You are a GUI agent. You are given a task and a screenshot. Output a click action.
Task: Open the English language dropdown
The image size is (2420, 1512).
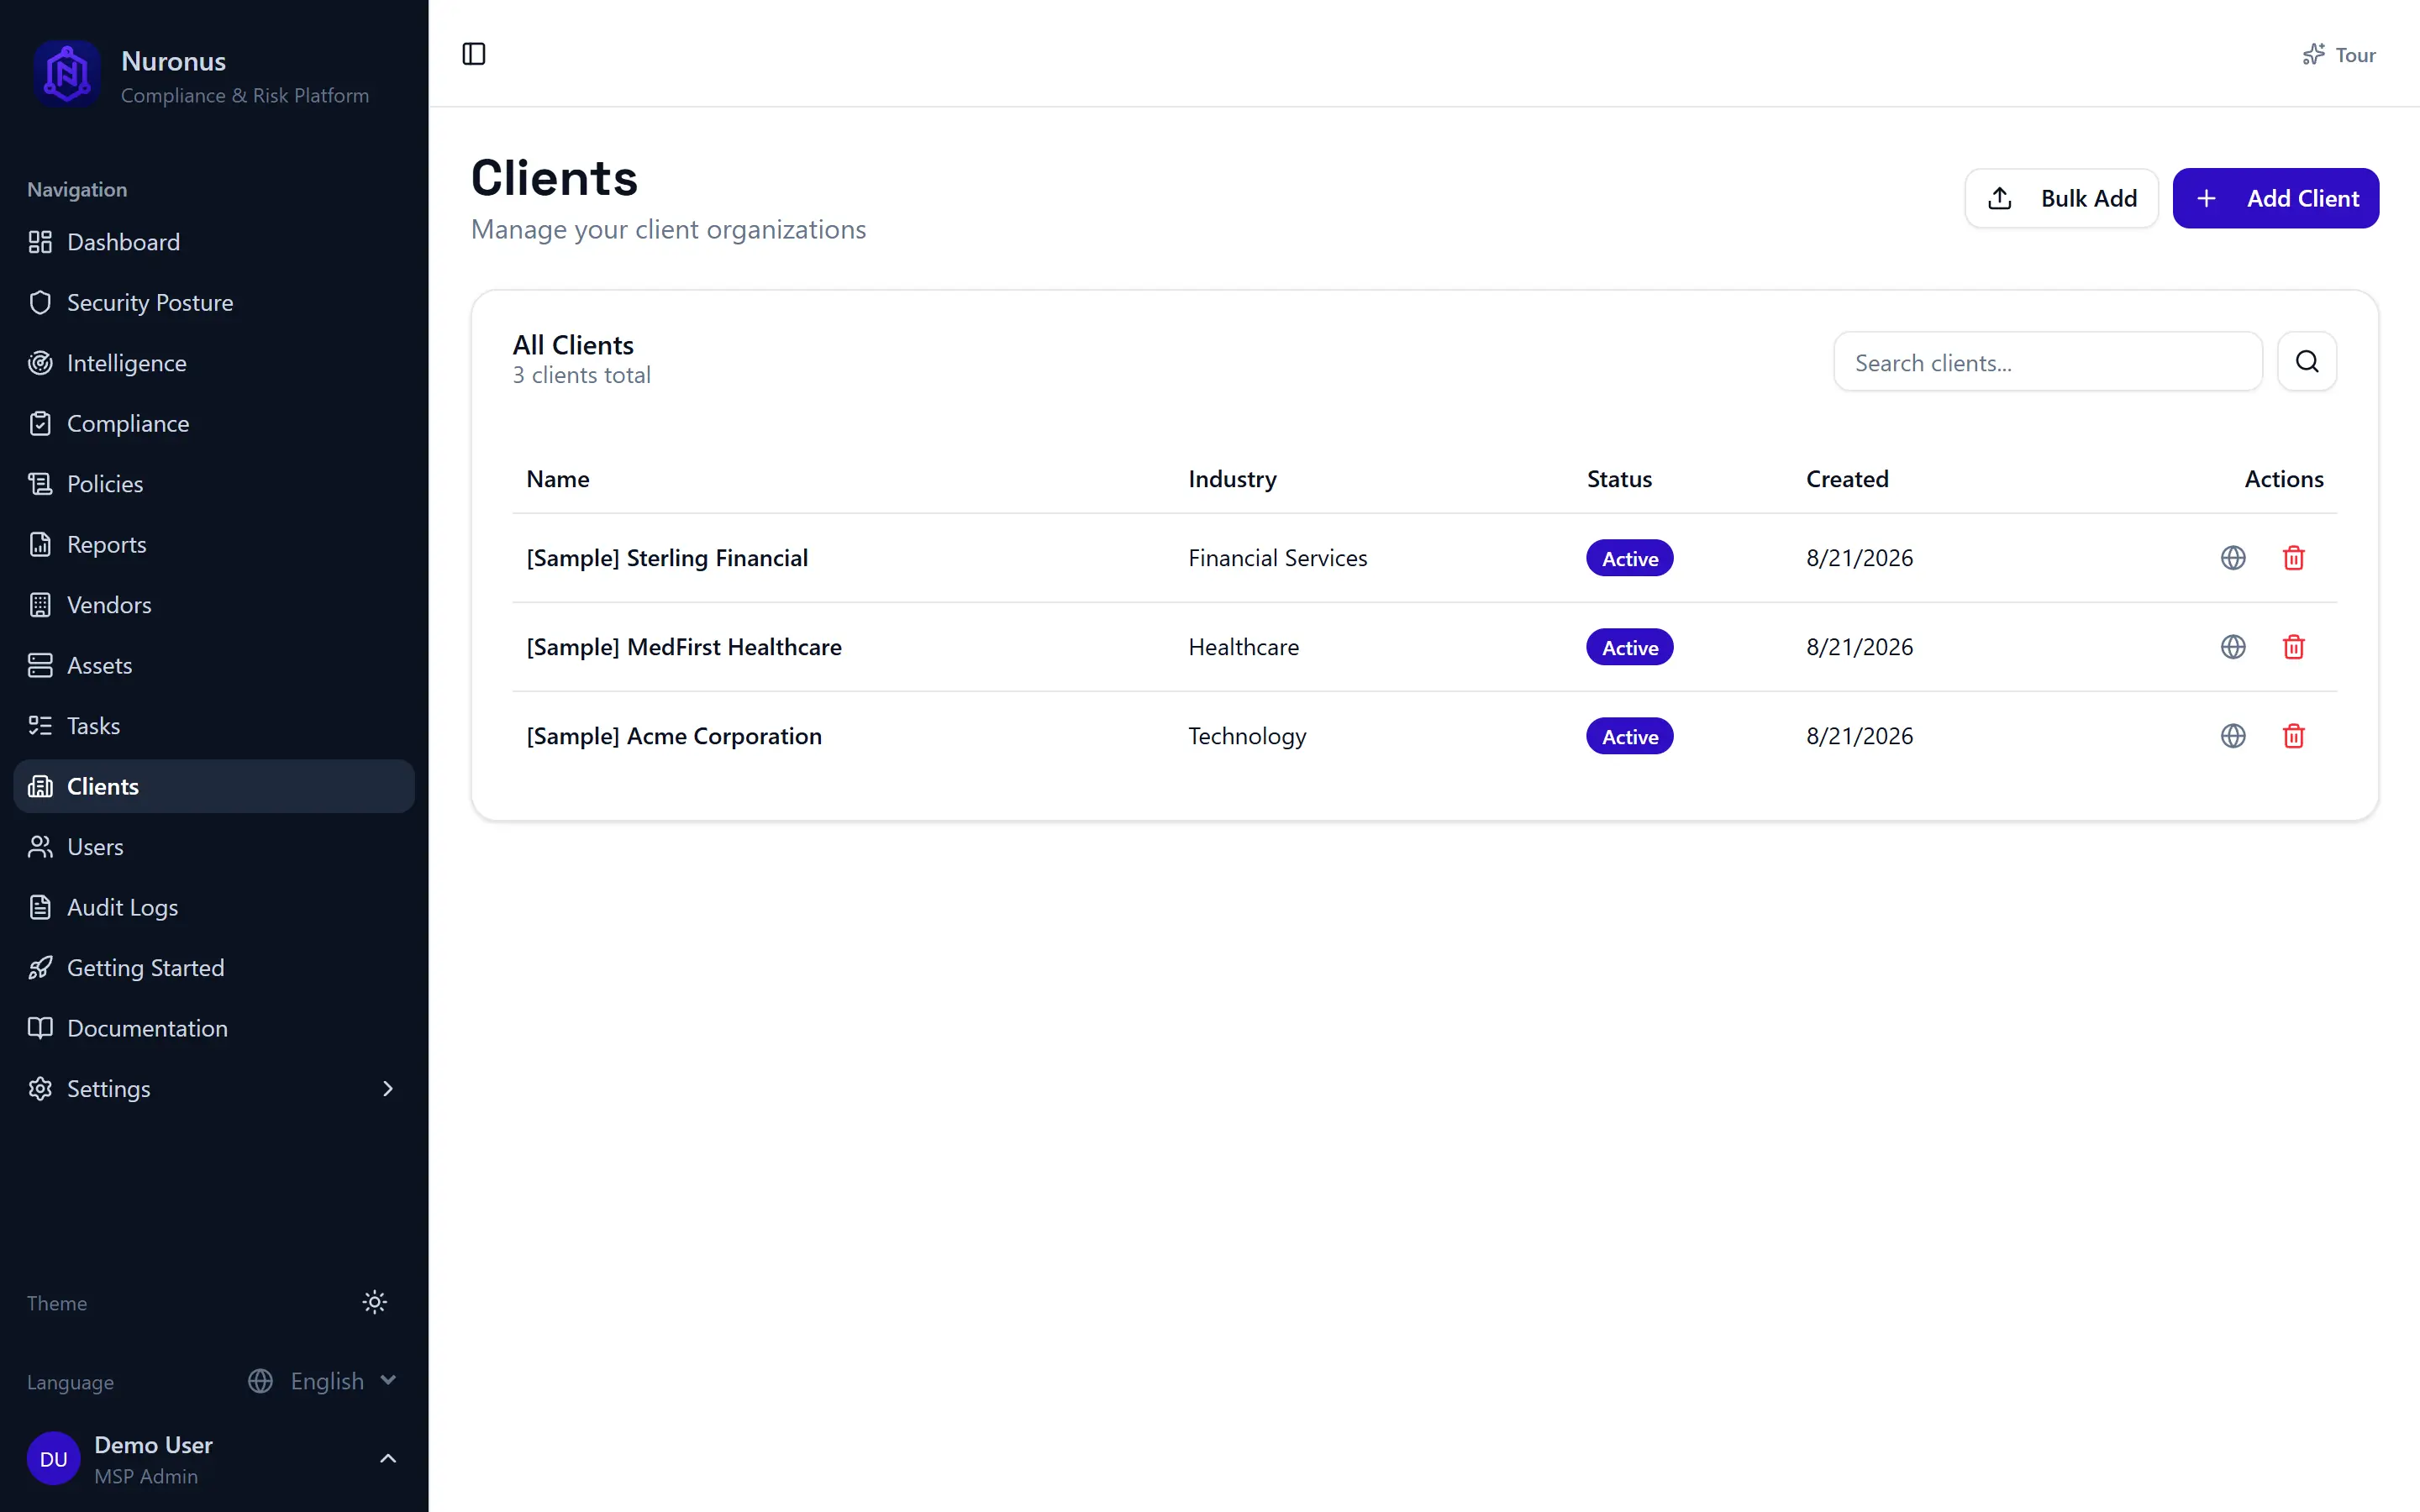pyautogui.click(x=323, y=1381)
